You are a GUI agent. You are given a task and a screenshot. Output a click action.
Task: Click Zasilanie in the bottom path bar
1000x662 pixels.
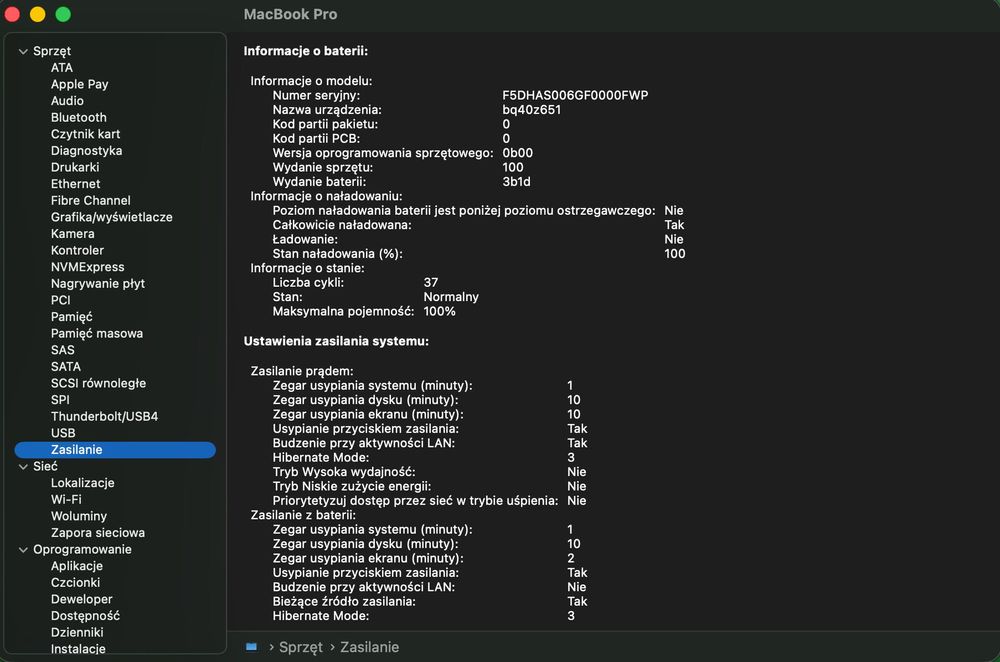click(x=369, y=647)
